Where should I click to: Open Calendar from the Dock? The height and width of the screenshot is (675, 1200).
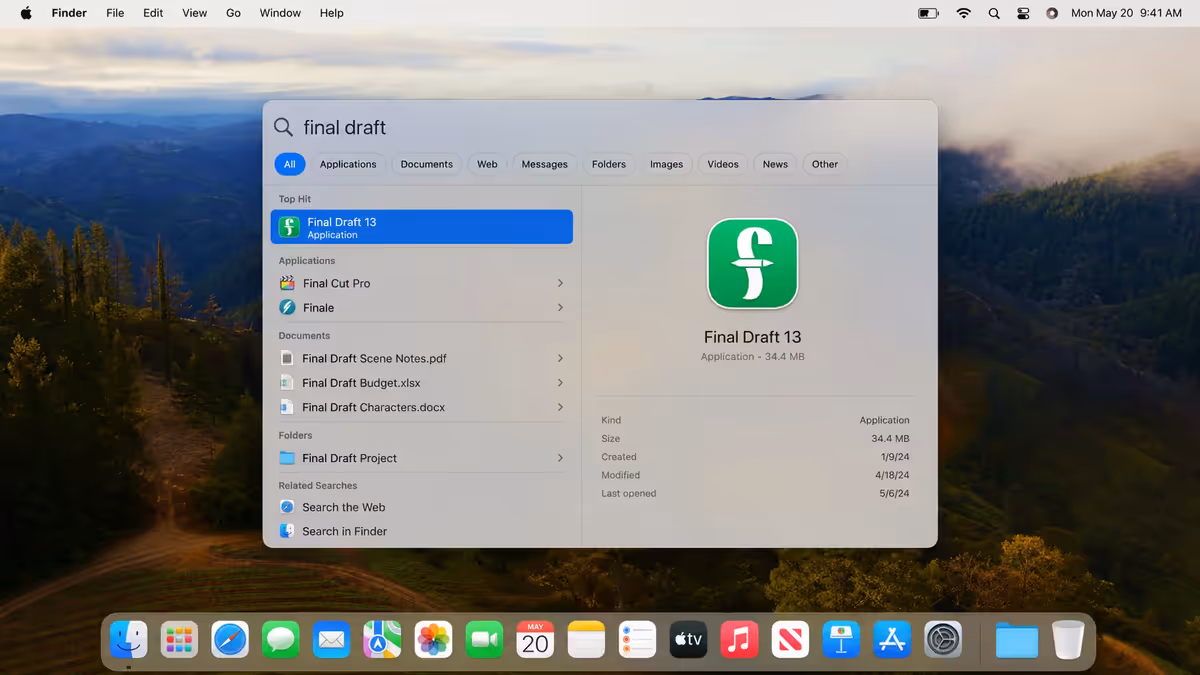point(535,640)
